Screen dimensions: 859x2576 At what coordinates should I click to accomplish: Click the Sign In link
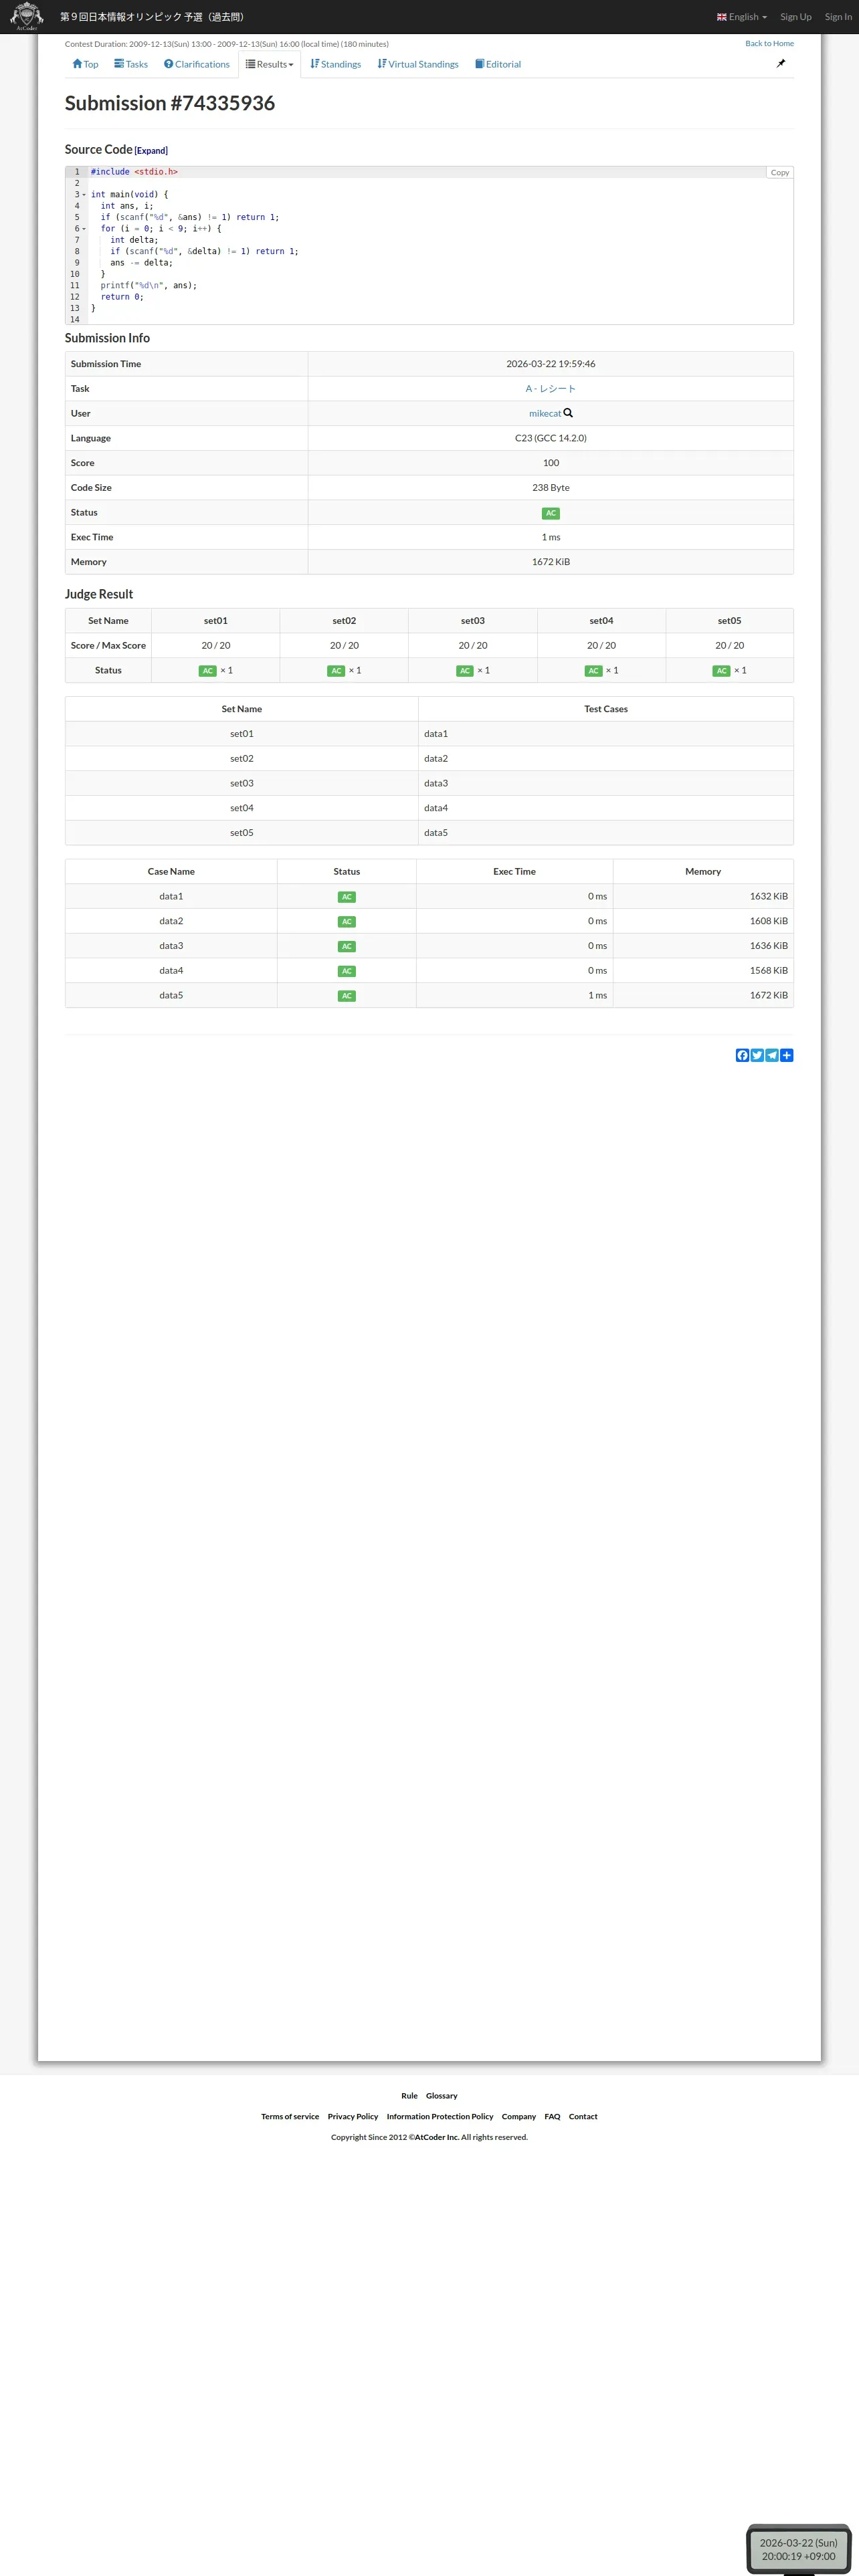coord(838,17)
